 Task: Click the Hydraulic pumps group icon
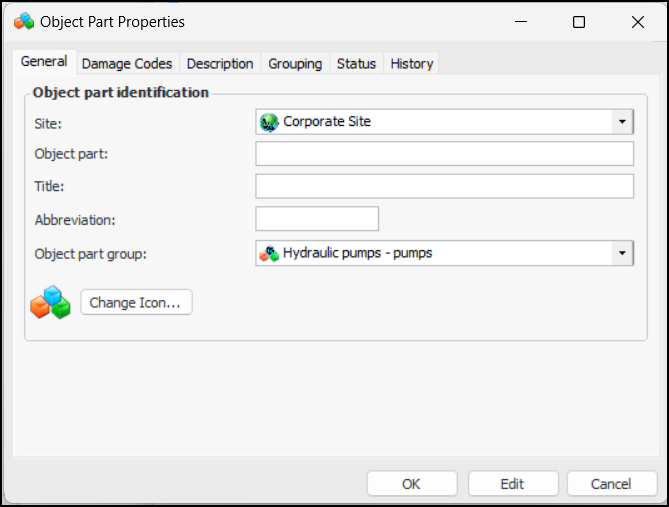(269, 253)
